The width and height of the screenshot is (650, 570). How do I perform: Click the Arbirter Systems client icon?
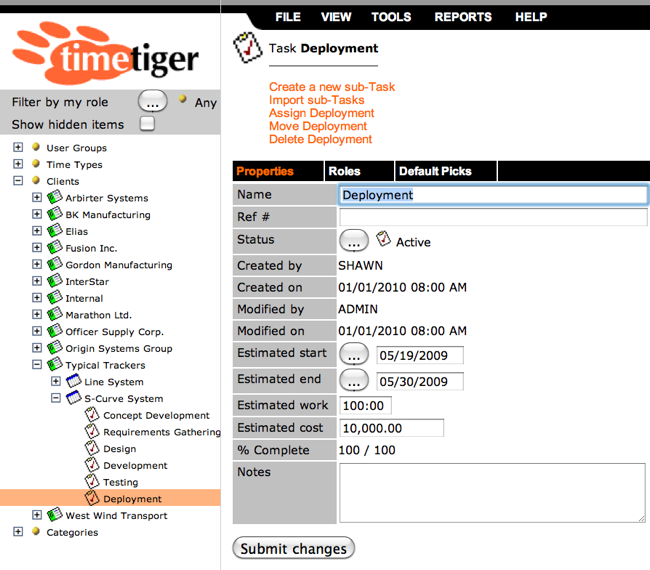click(x=55, y=197)
